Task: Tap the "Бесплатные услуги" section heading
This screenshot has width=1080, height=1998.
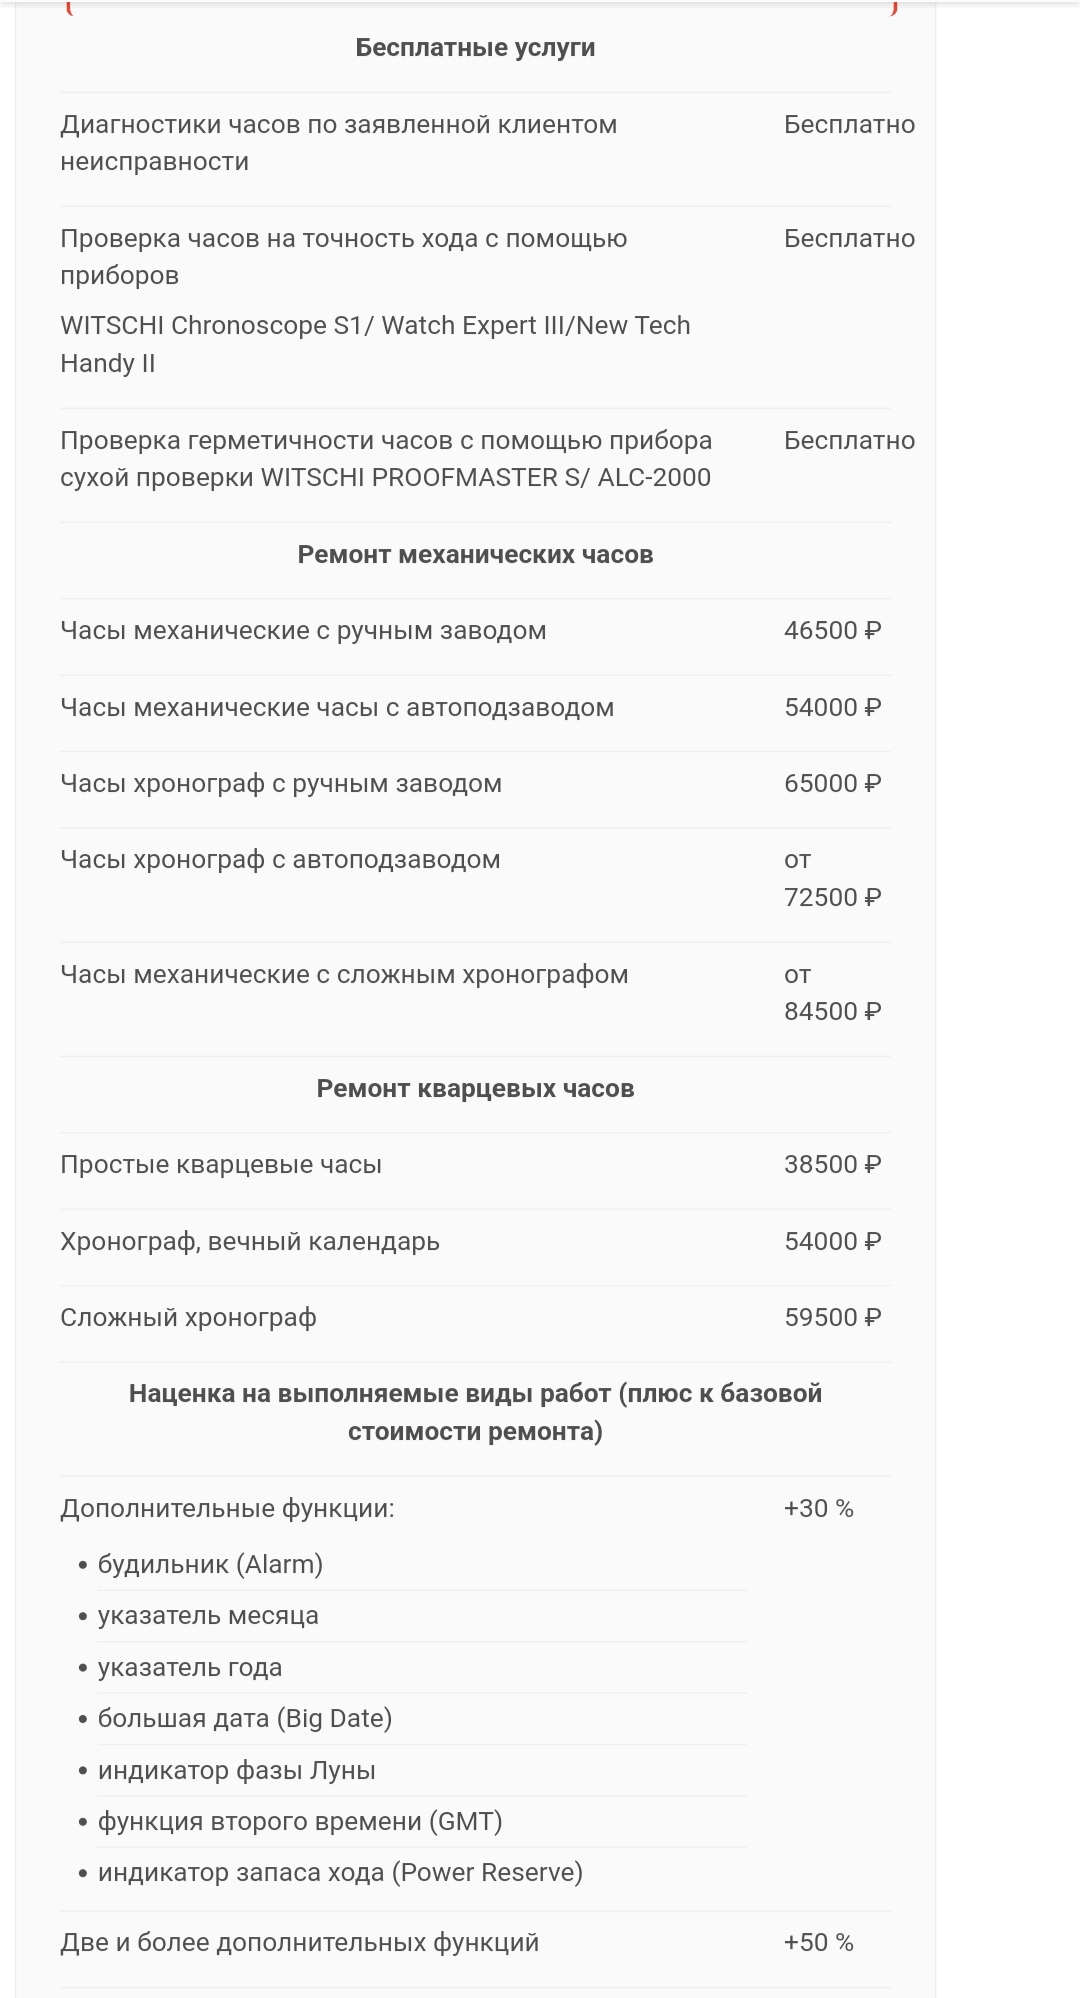Action: [475, 48]
